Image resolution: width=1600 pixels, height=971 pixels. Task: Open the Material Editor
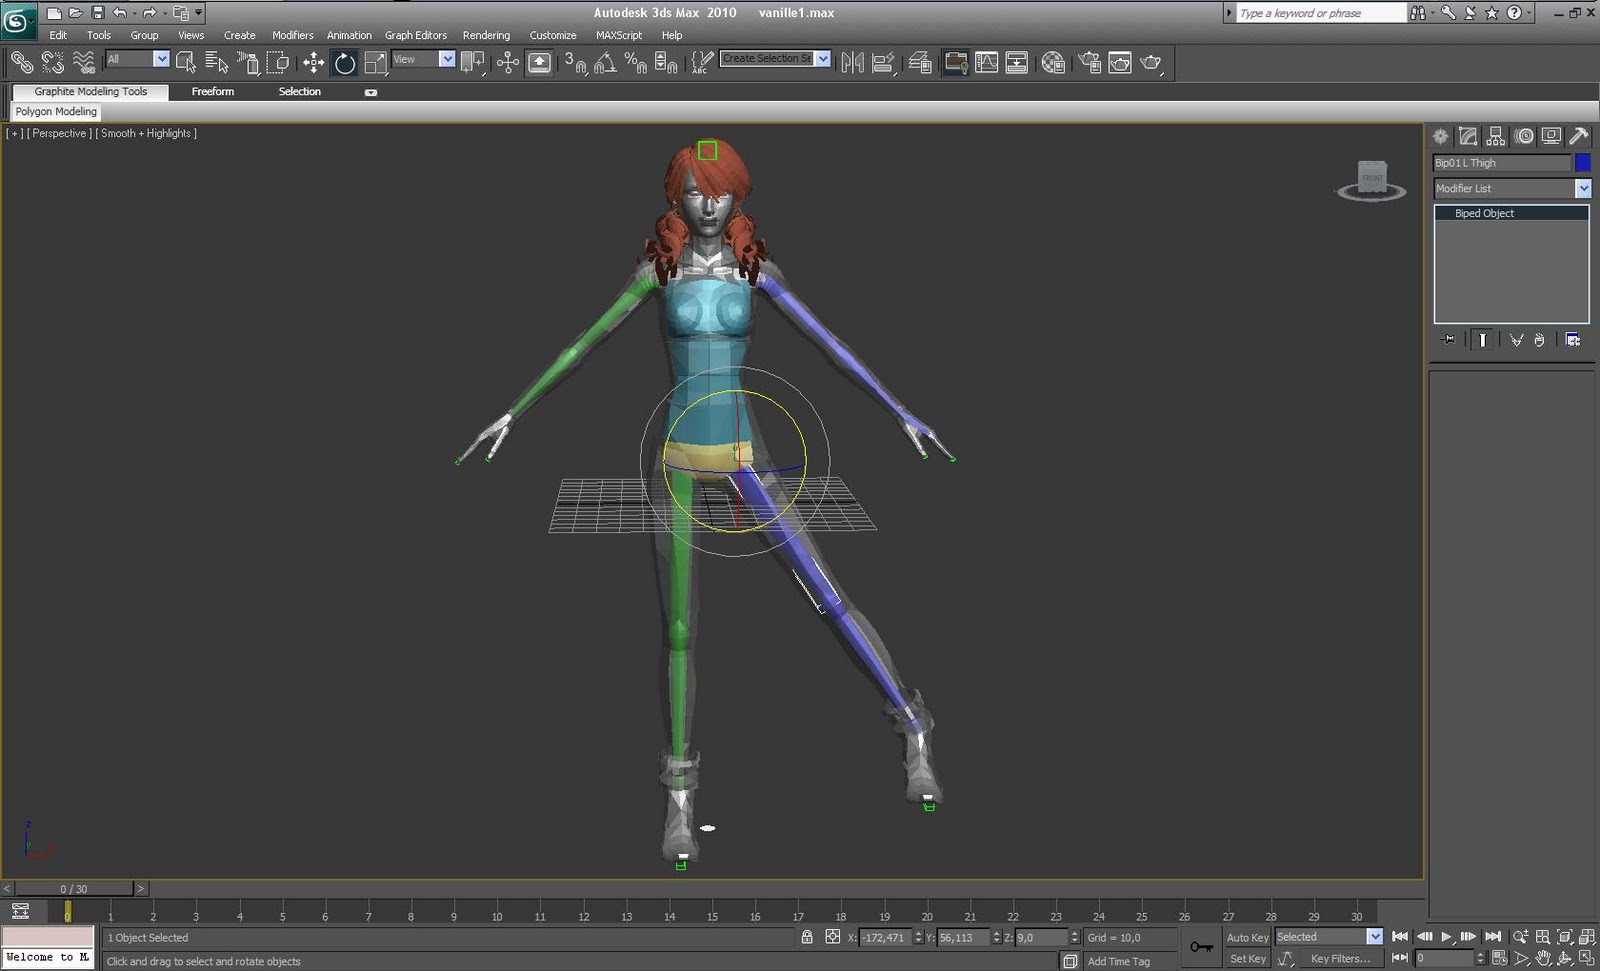tap(1052, 63)
